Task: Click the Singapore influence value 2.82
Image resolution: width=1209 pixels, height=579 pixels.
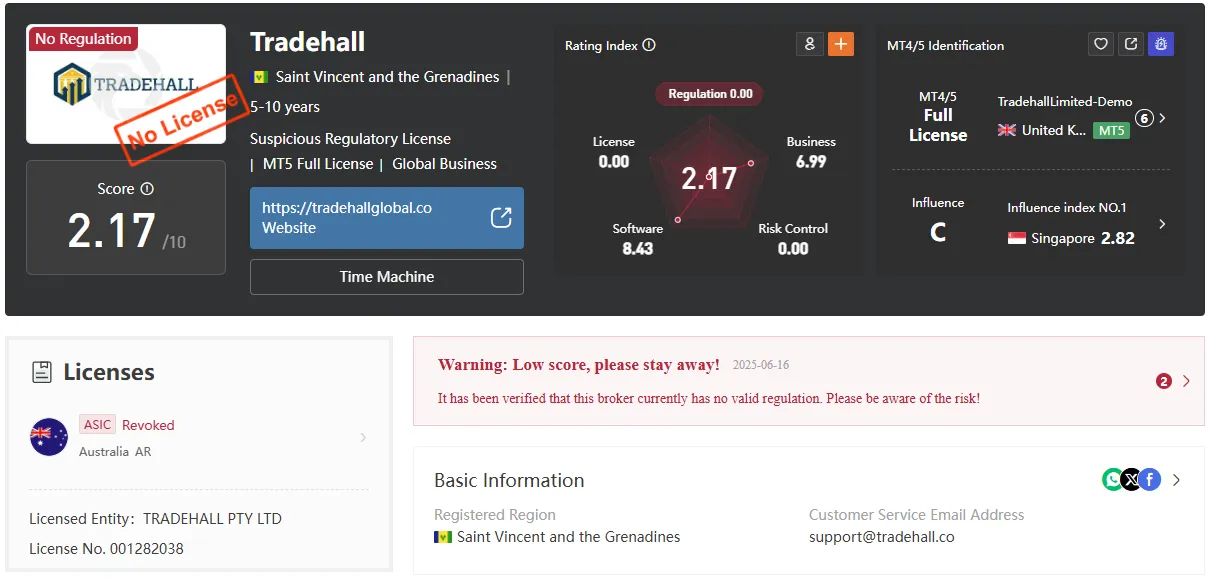Action: pyautogui.click(x=1118, y=238)
